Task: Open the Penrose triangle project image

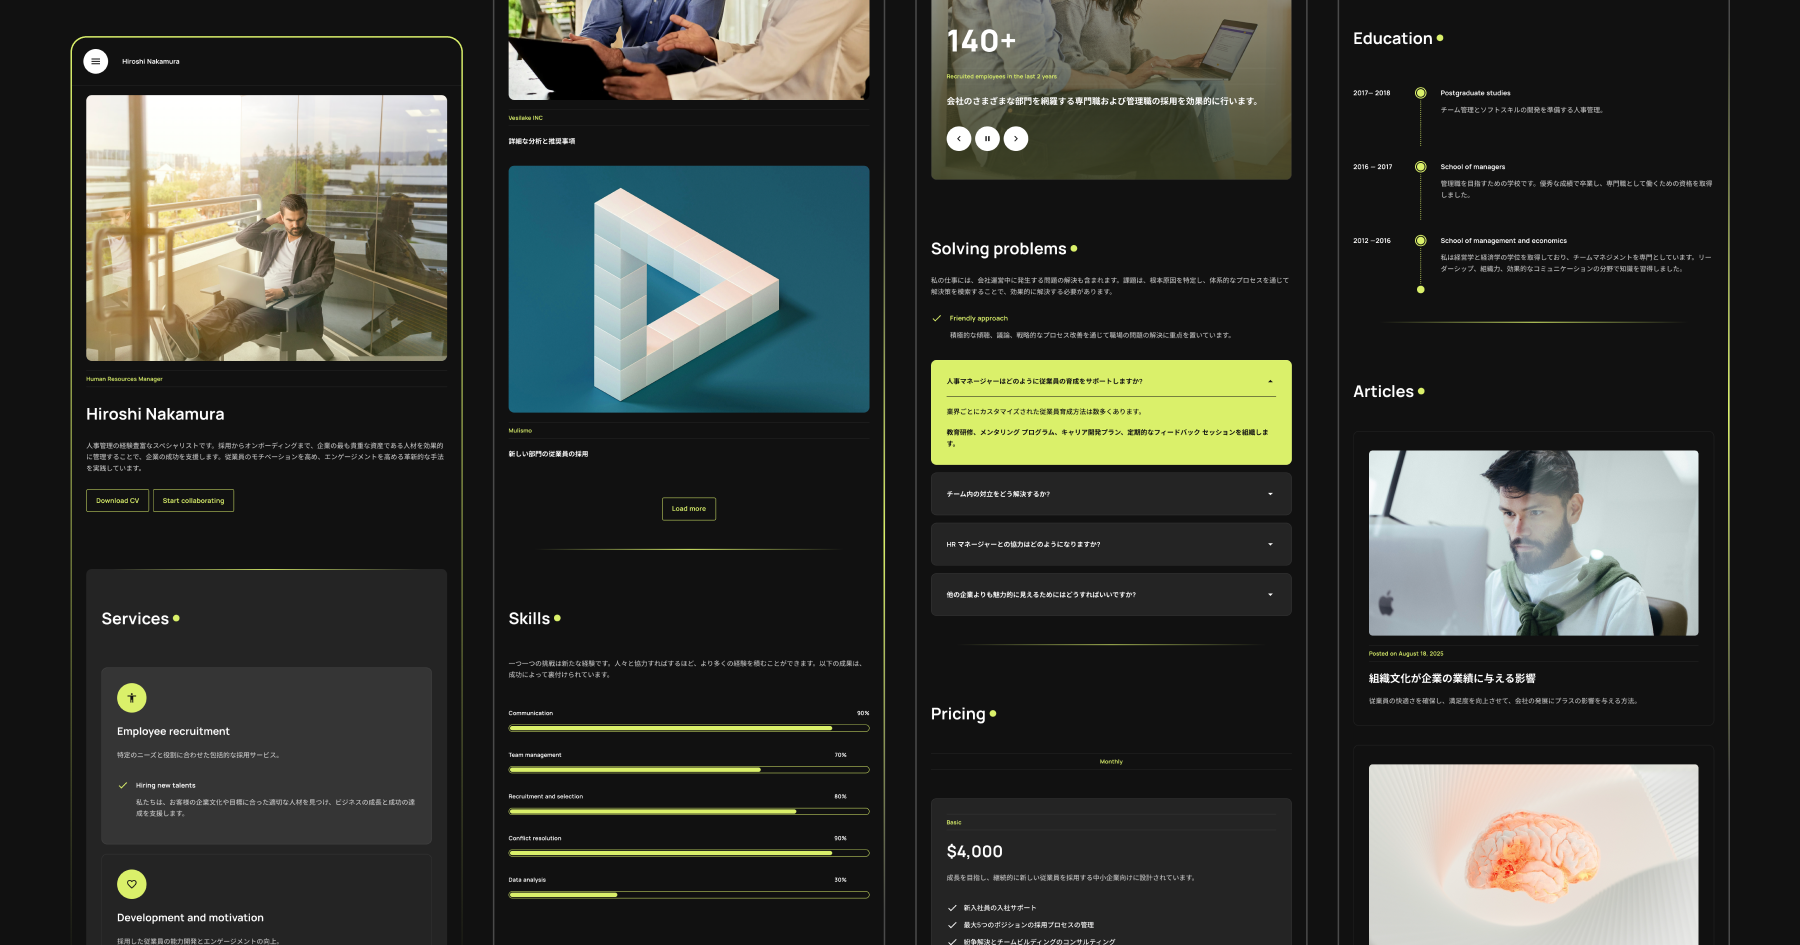Action: [689, 289]
